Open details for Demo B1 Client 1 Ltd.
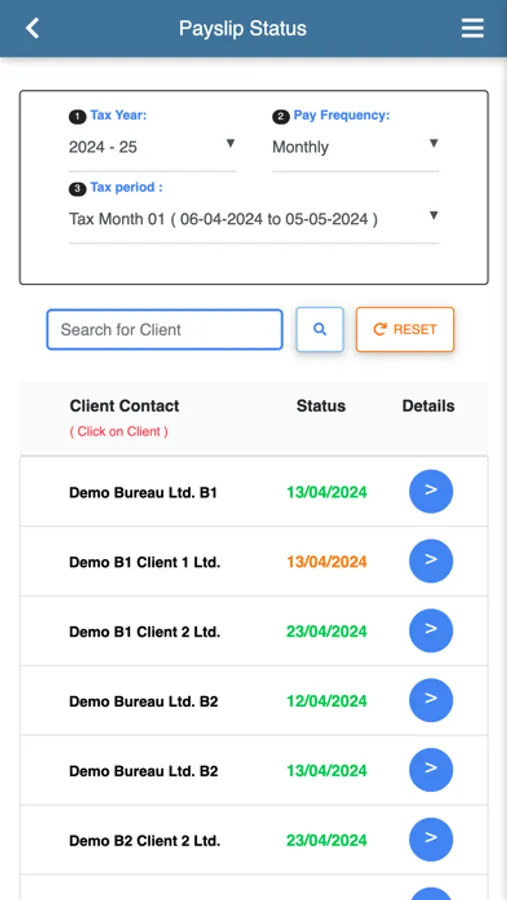Viewport: 507px width, 900px height. (x=431, y=561)
